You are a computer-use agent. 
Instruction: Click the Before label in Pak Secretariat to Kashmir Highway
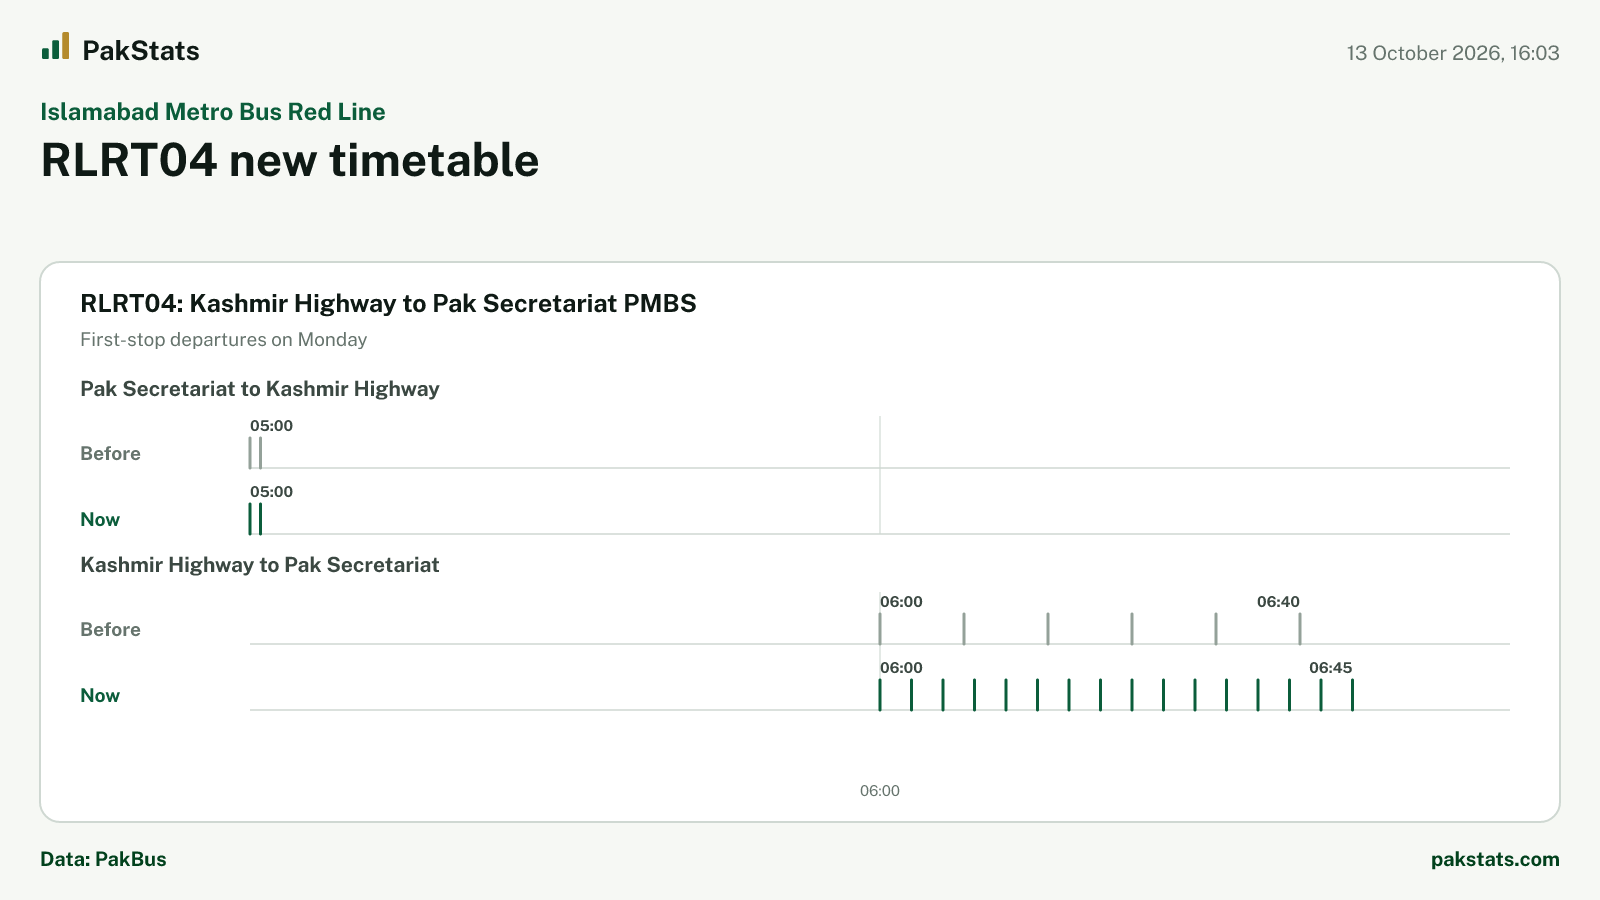pos(110,454)
